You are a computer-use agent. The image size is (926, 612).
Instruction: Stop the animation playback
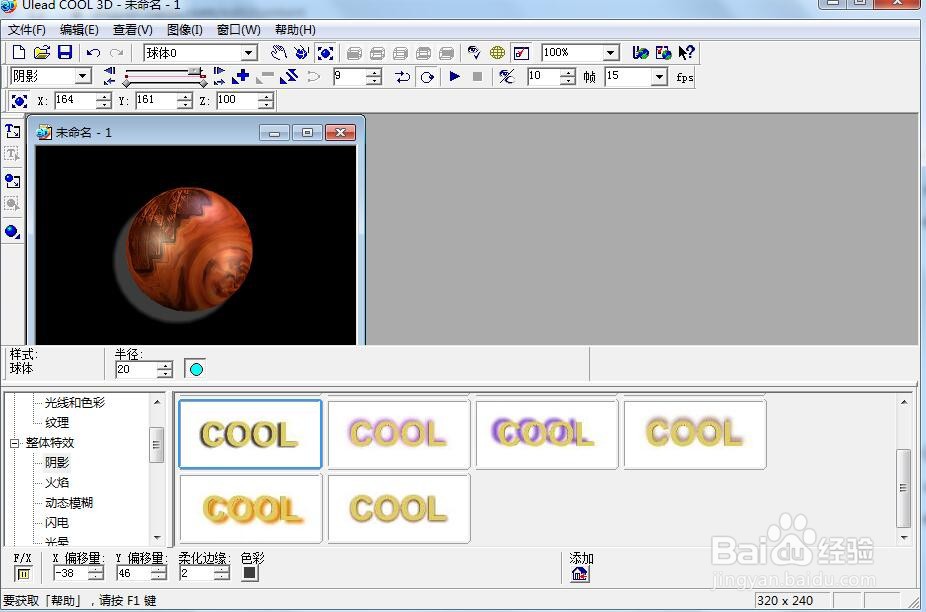click(477, 77)
